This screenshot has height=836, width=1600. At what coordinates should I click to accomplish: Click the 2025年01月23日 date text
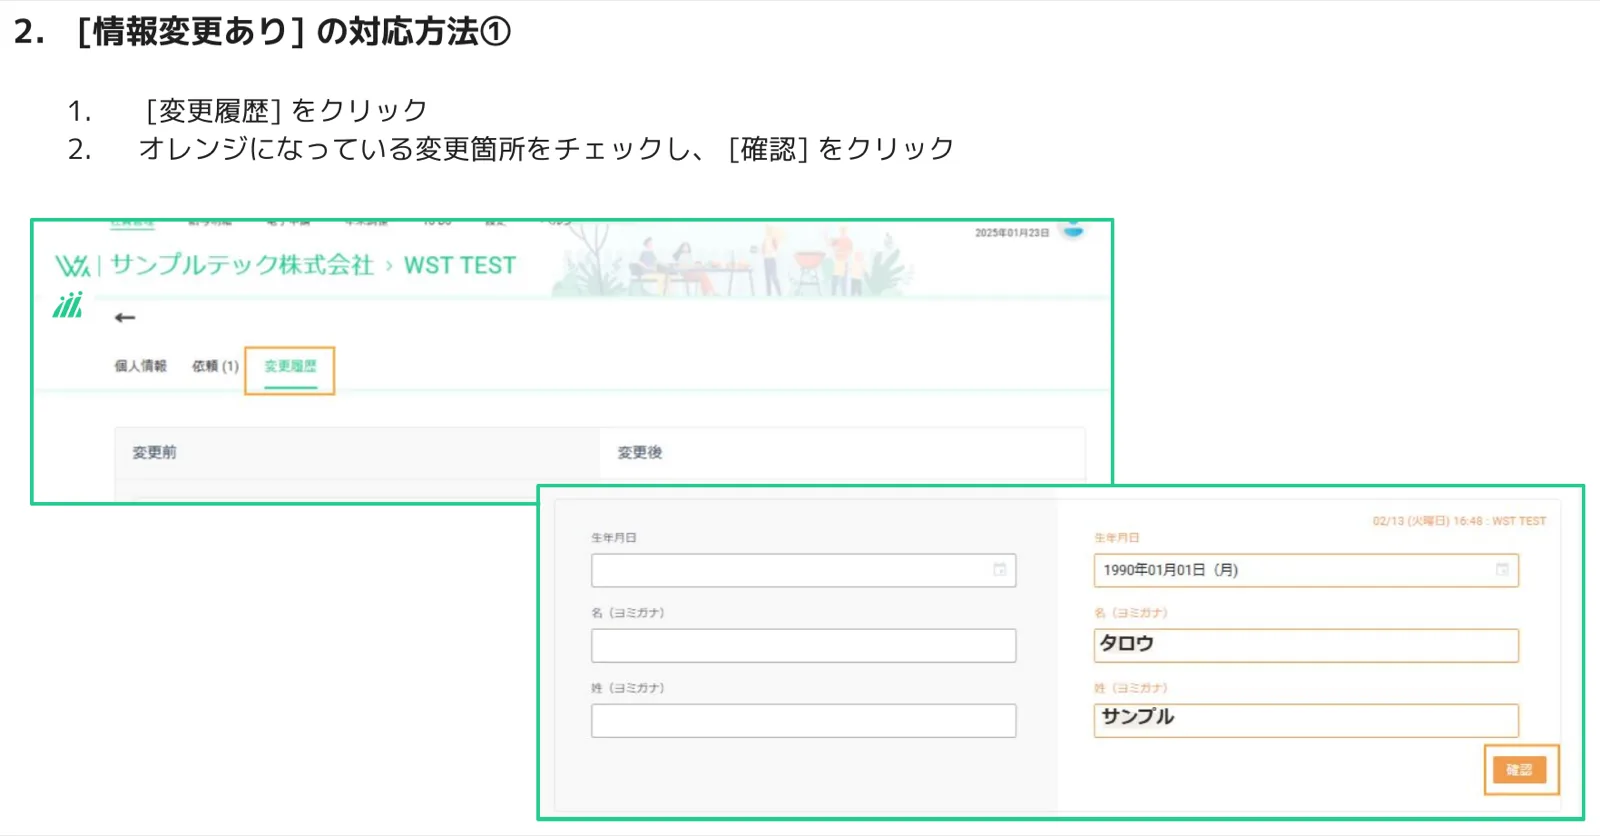point(1012,233)
